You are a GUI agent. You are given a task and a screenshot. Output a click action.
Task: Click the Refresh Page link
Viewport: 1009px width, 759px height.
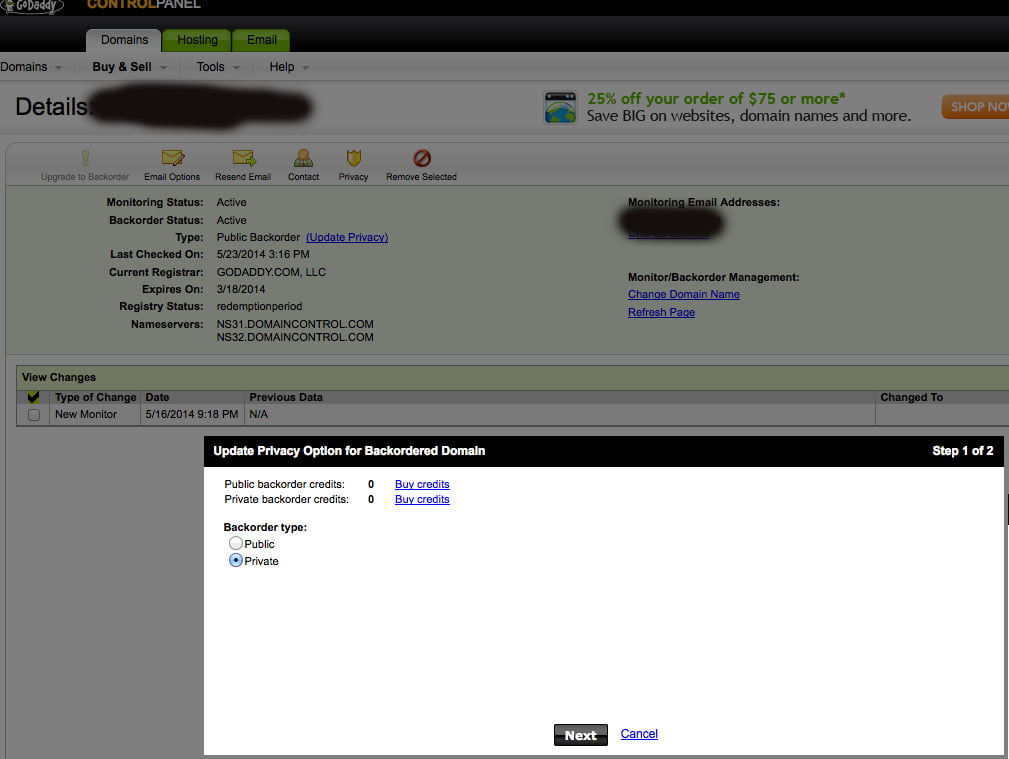click(661, 312)
